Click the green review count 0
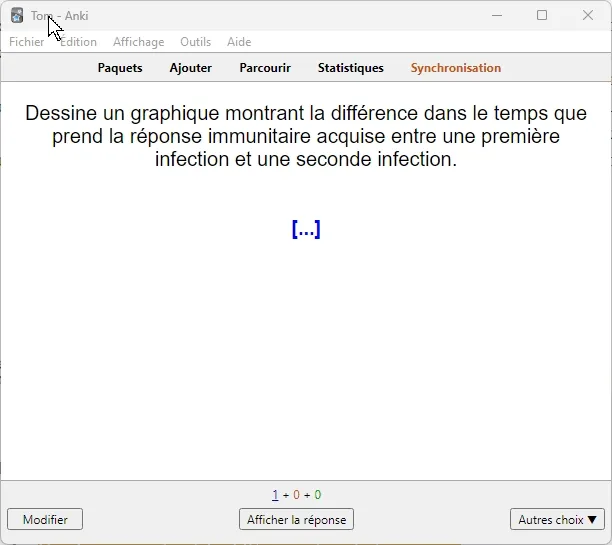 tap(318, 495)
